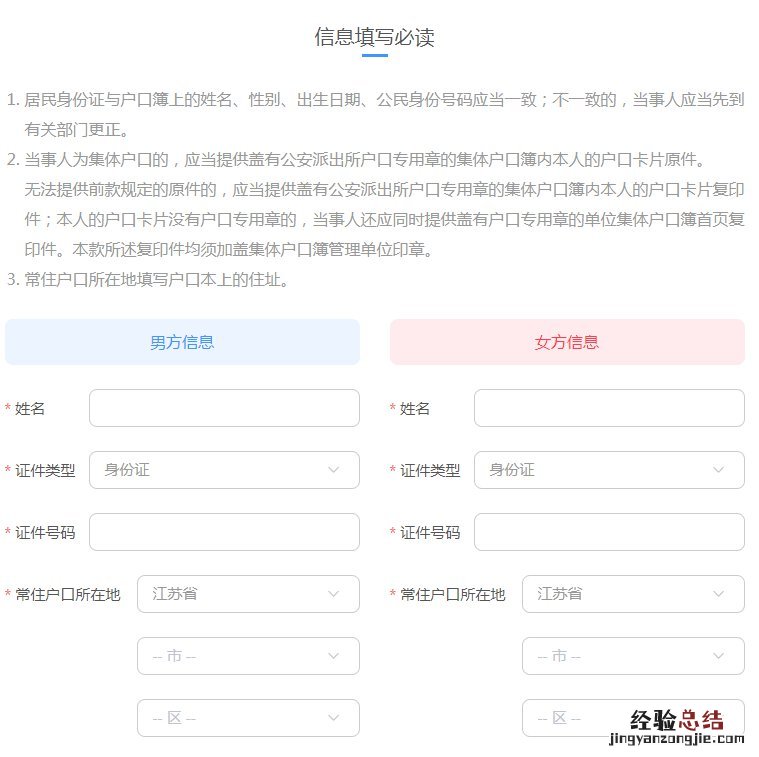Open female ID type dropdown showing 身份证
The image size is (759, 757).
coord(609,470)
